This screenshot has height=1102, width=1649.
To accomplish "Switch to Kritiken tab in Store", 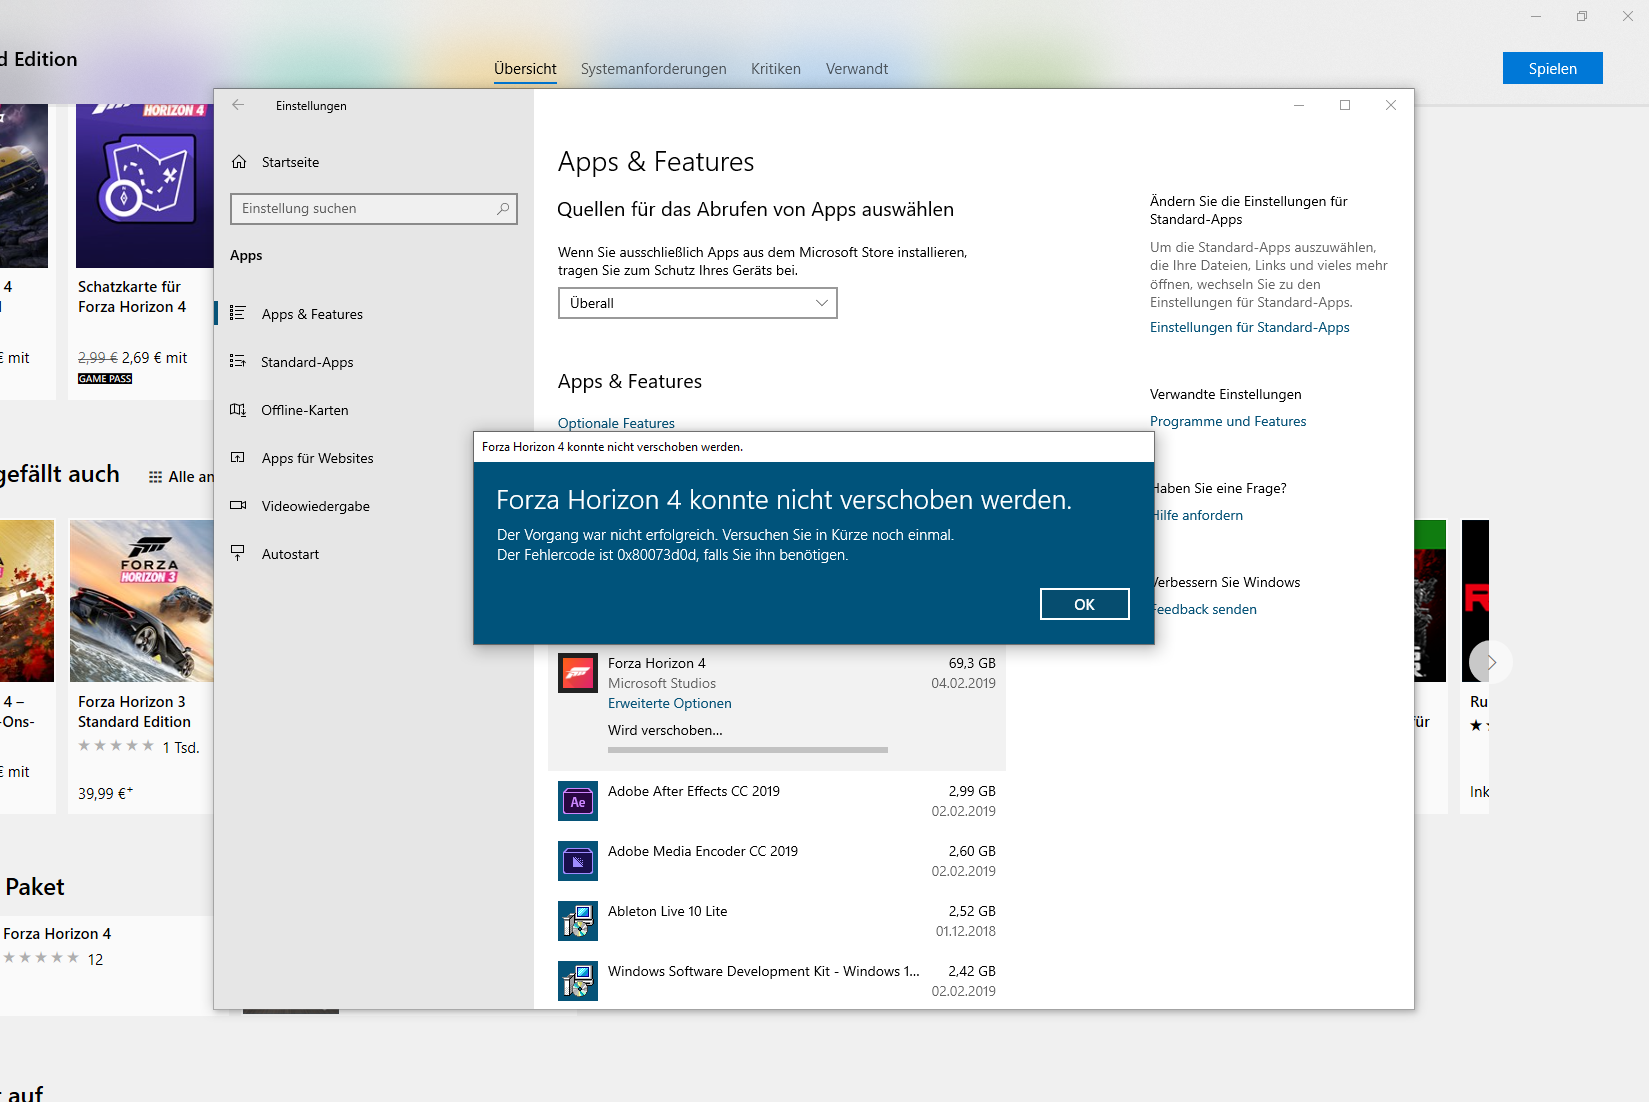I will point(776,69).
